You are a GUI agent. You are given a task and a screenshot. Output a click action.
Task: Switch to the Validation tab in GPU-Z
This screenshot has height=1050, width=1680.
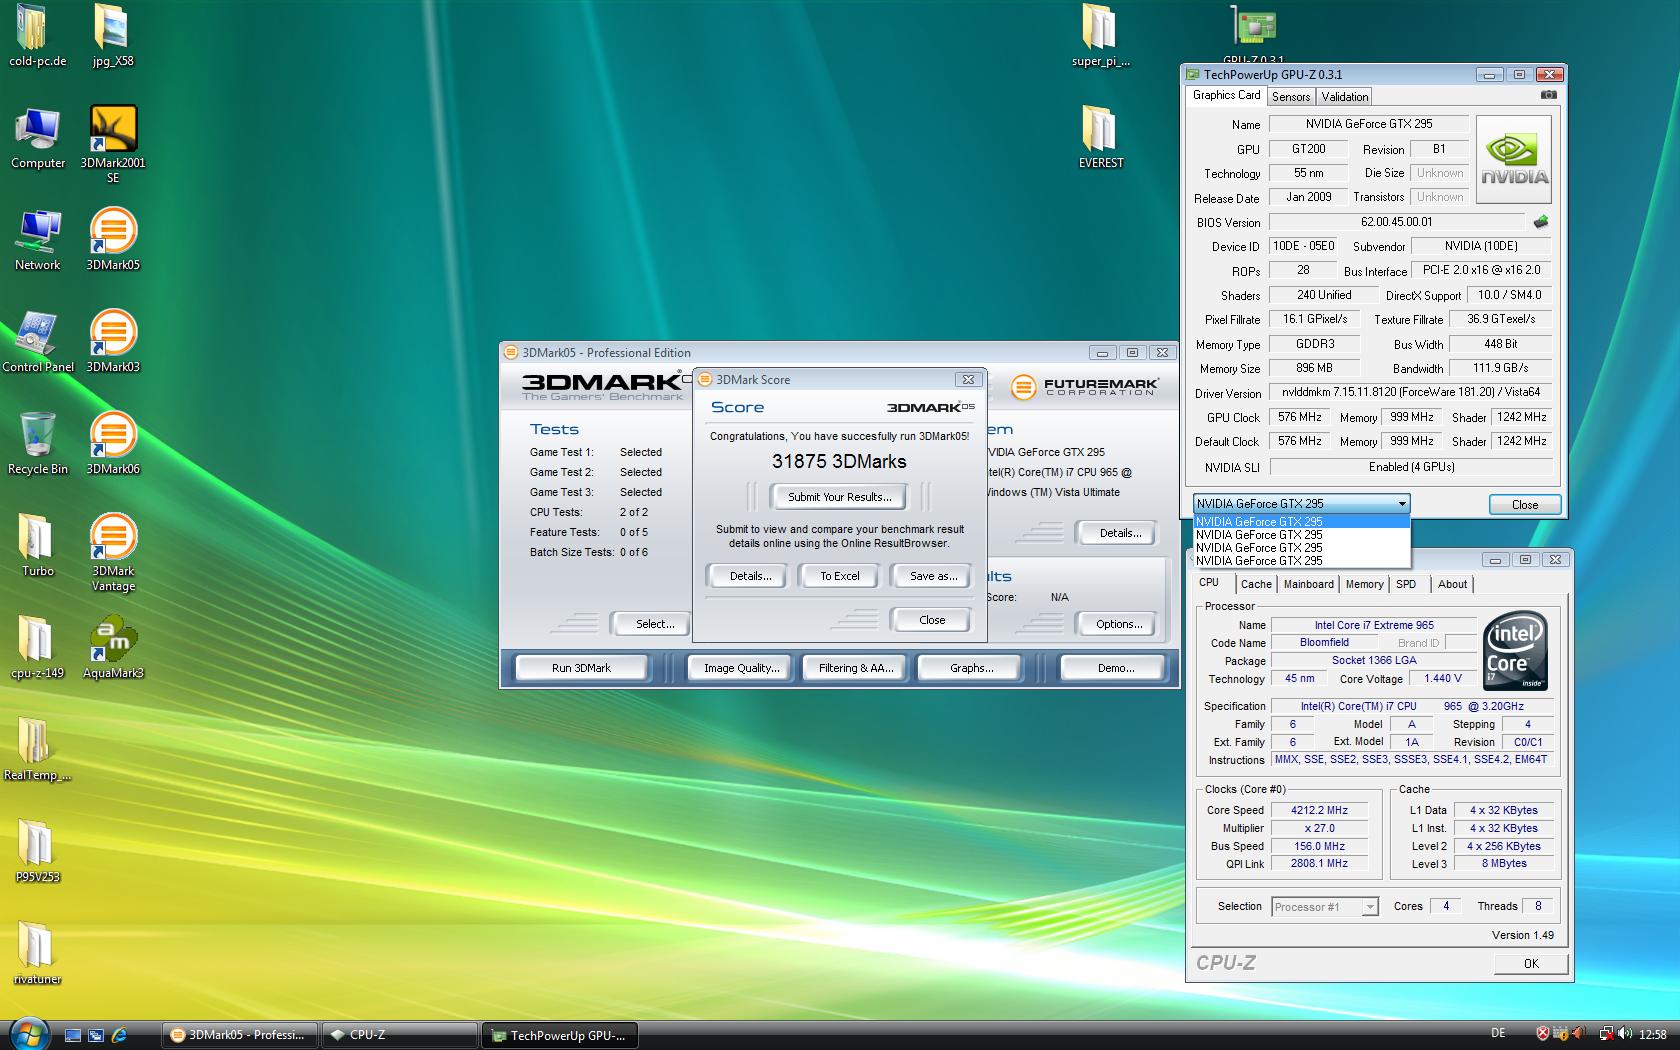[1344, 97]
